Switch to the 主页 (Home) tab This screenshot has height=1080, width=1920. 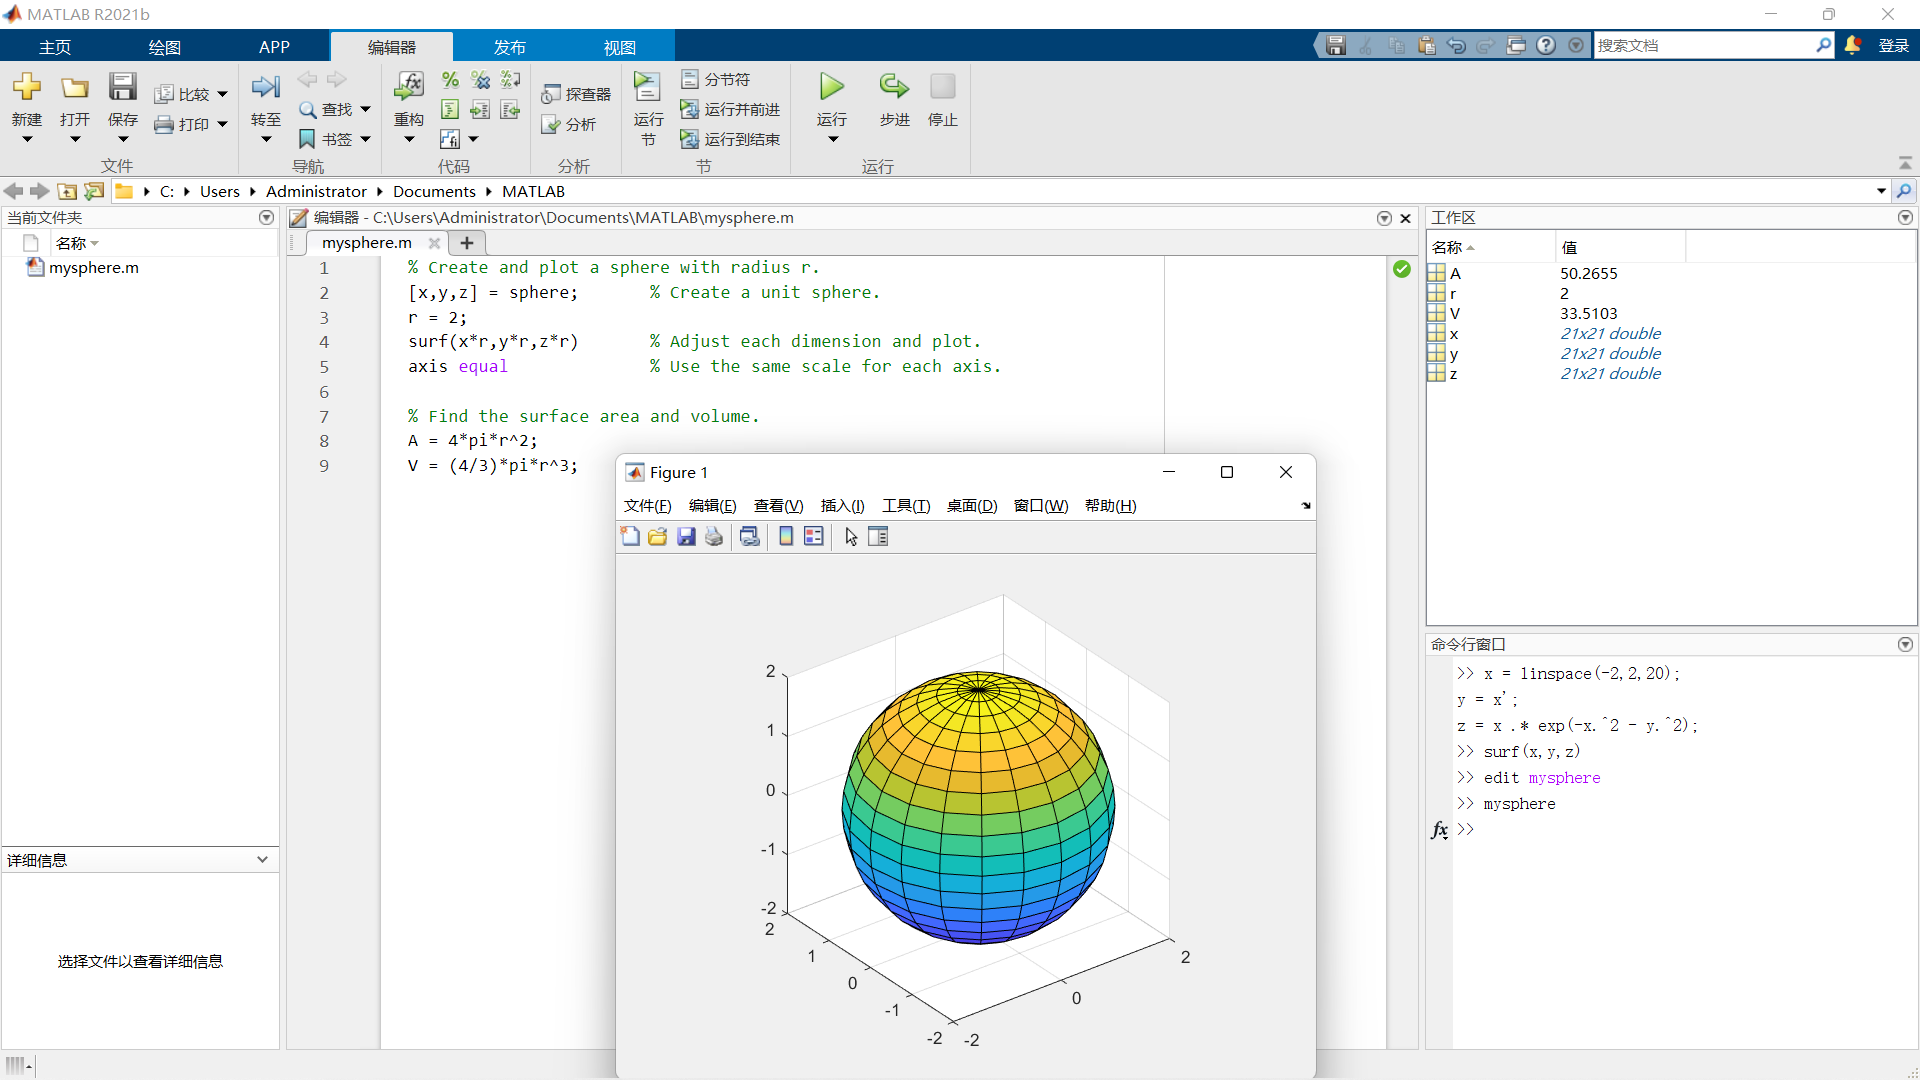click(x=55, y=47)
